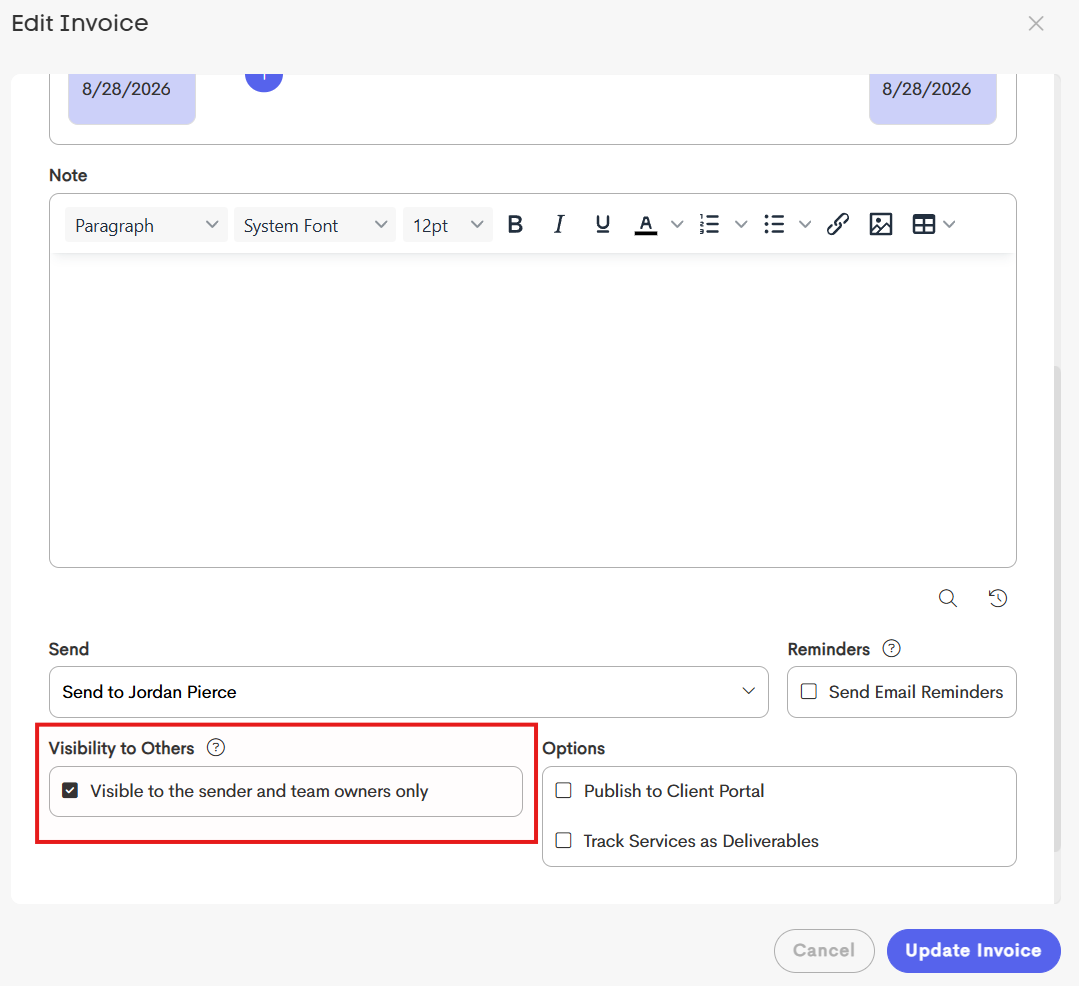The height and width of the screenshot is (986, 1079).
Task: Insert a link into the note
Action: (x=837, y=224)
